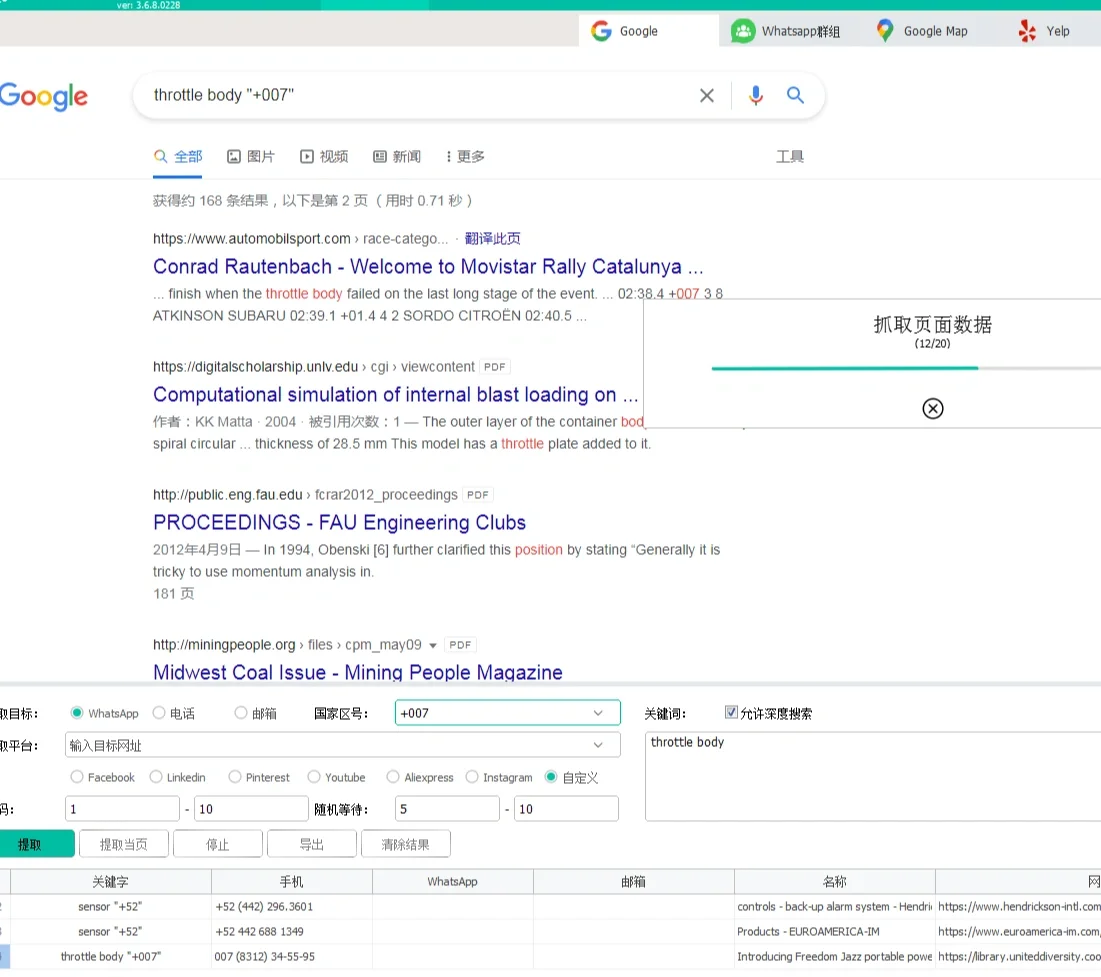
Task: Click the keyword box containing throttle body
Action: tap(873, 776)
